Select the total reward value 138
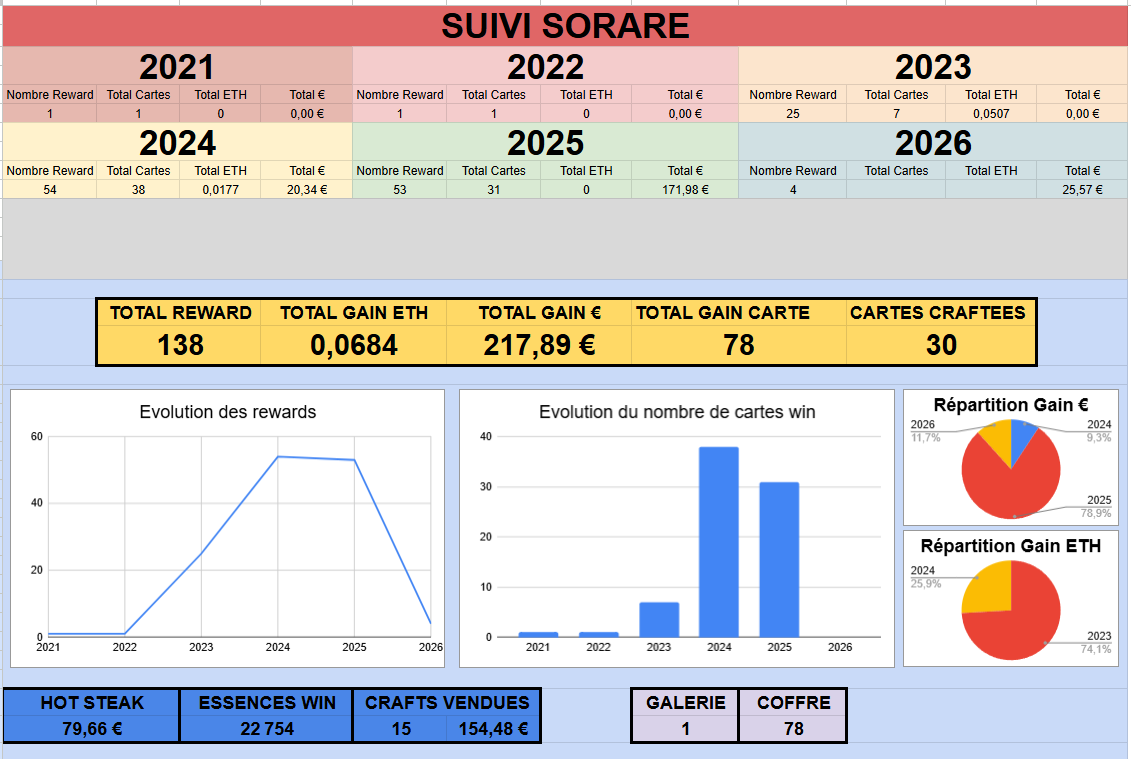 click(180, 345)
